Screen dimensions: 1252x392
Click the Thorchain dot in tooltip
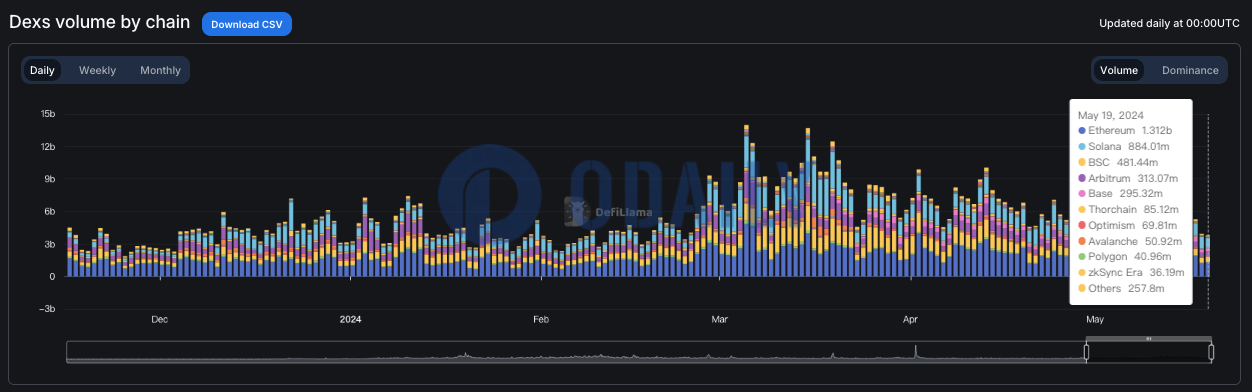(x=1082, y=210)
